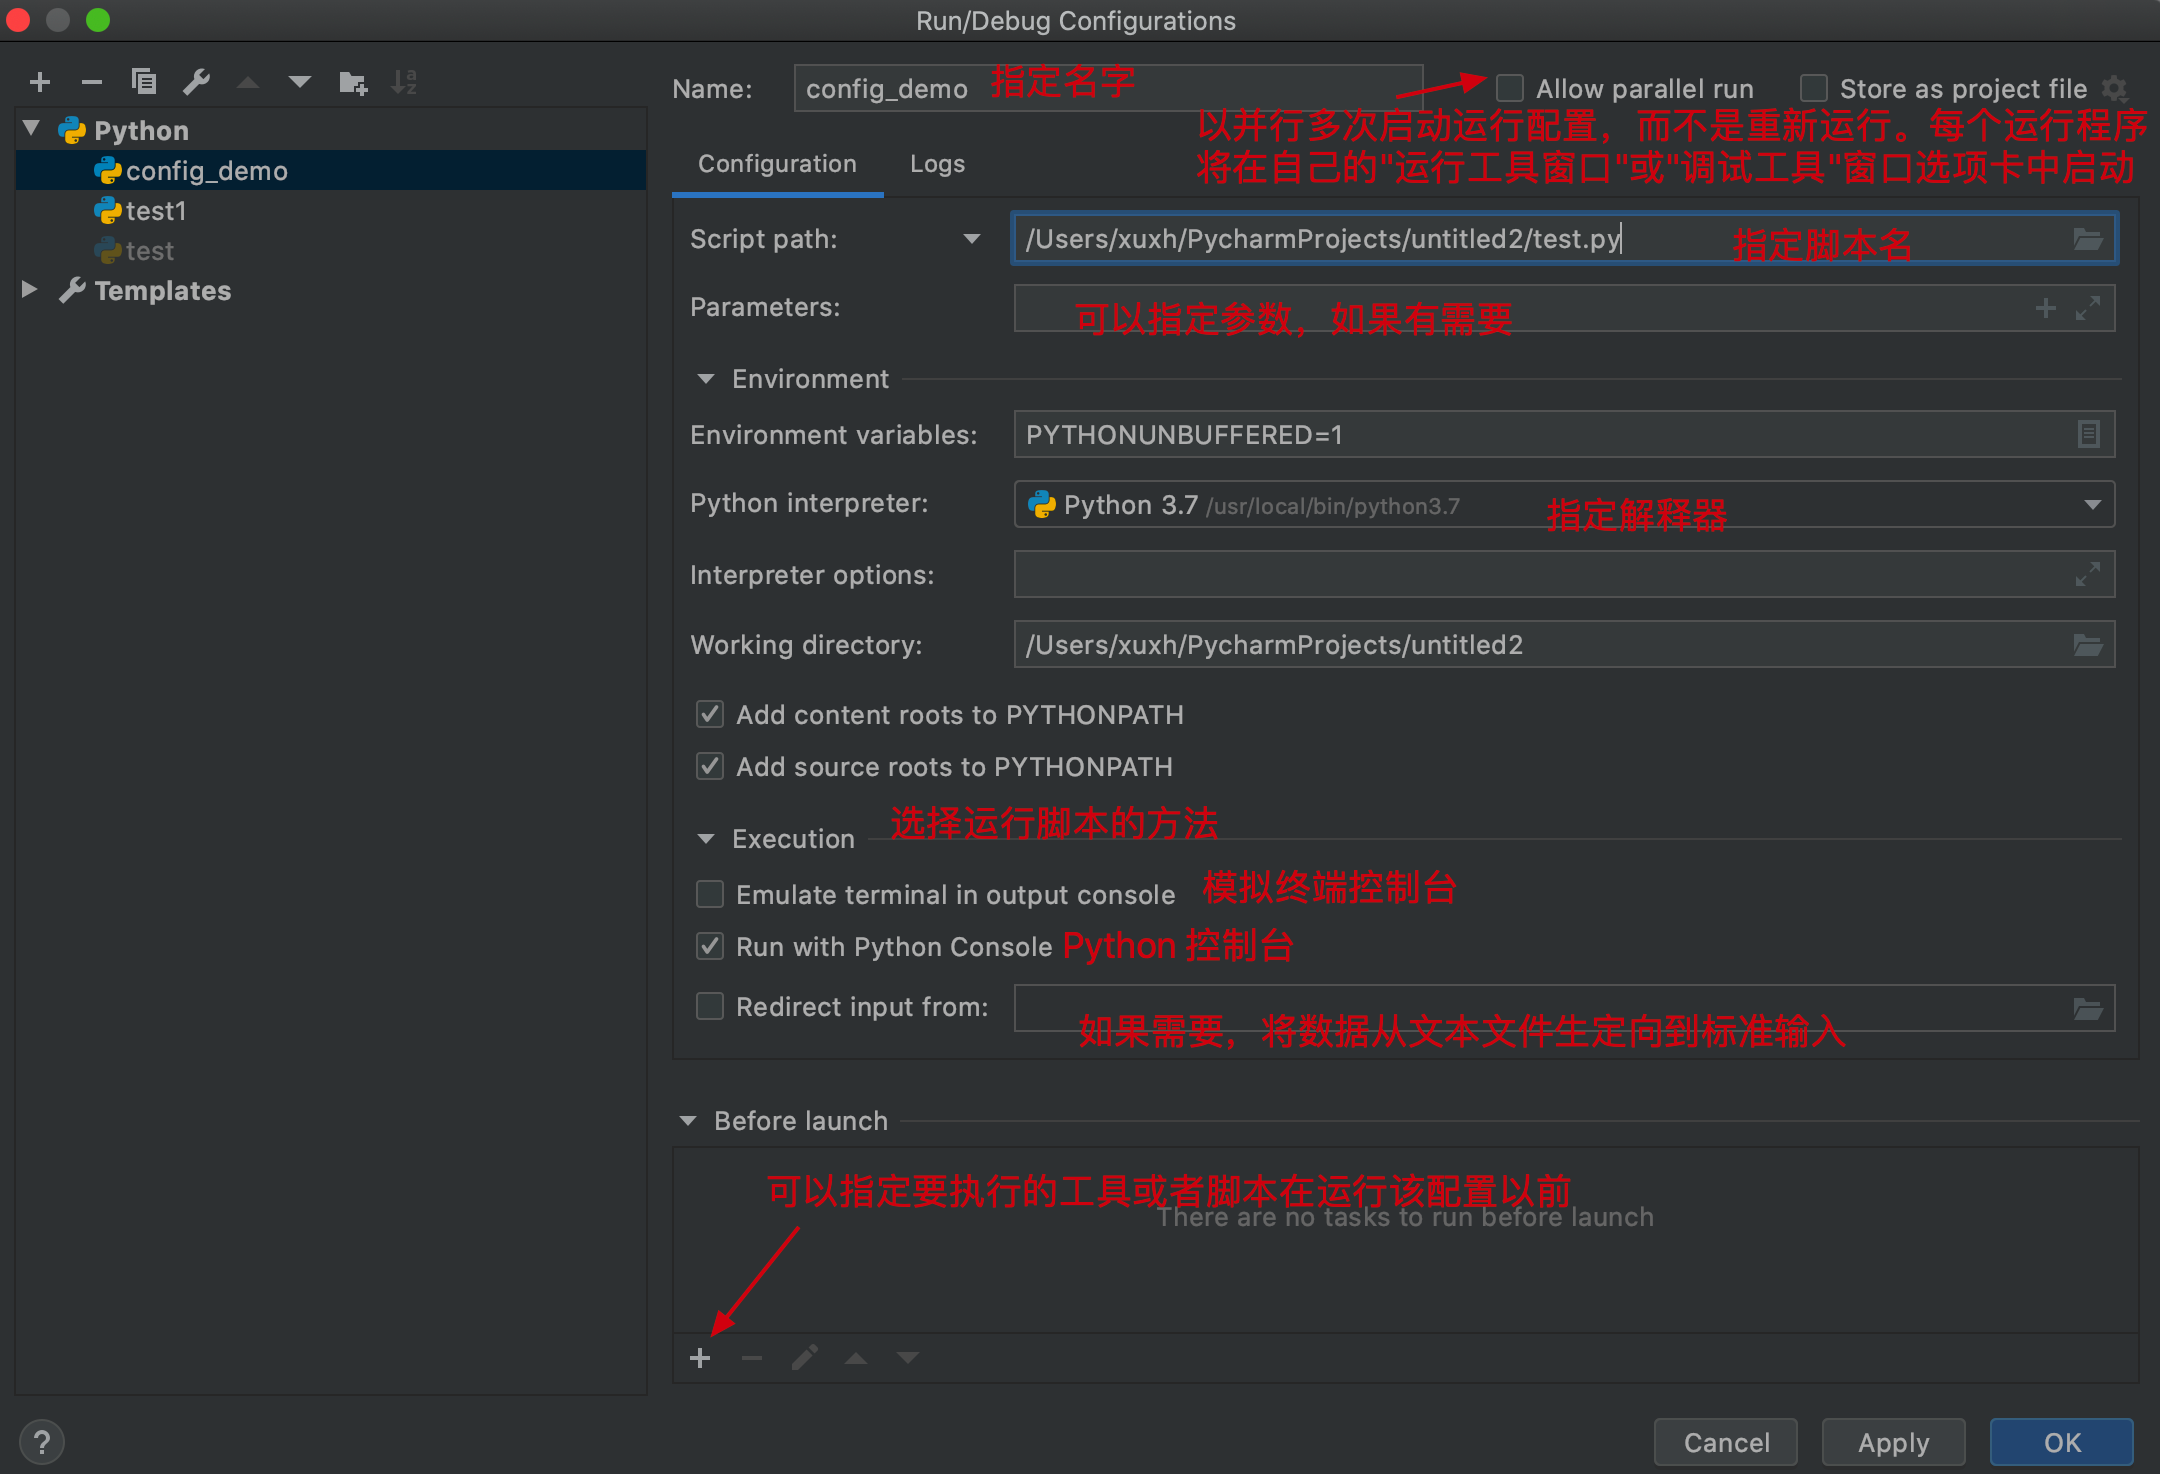This screenshot has height=1474, width=2160.
Task: Enable Store as project file
Action: [1814, 89]
